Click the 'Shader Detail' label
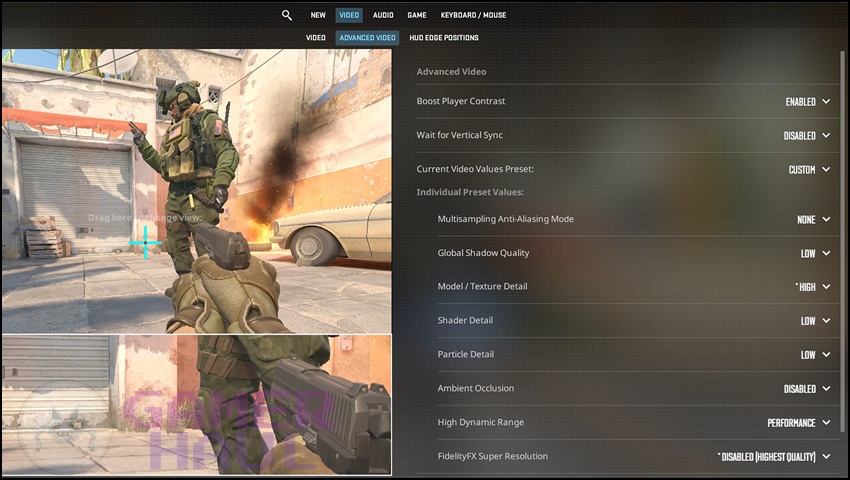Viewport: 850px width, 480px height. point(465,320)
